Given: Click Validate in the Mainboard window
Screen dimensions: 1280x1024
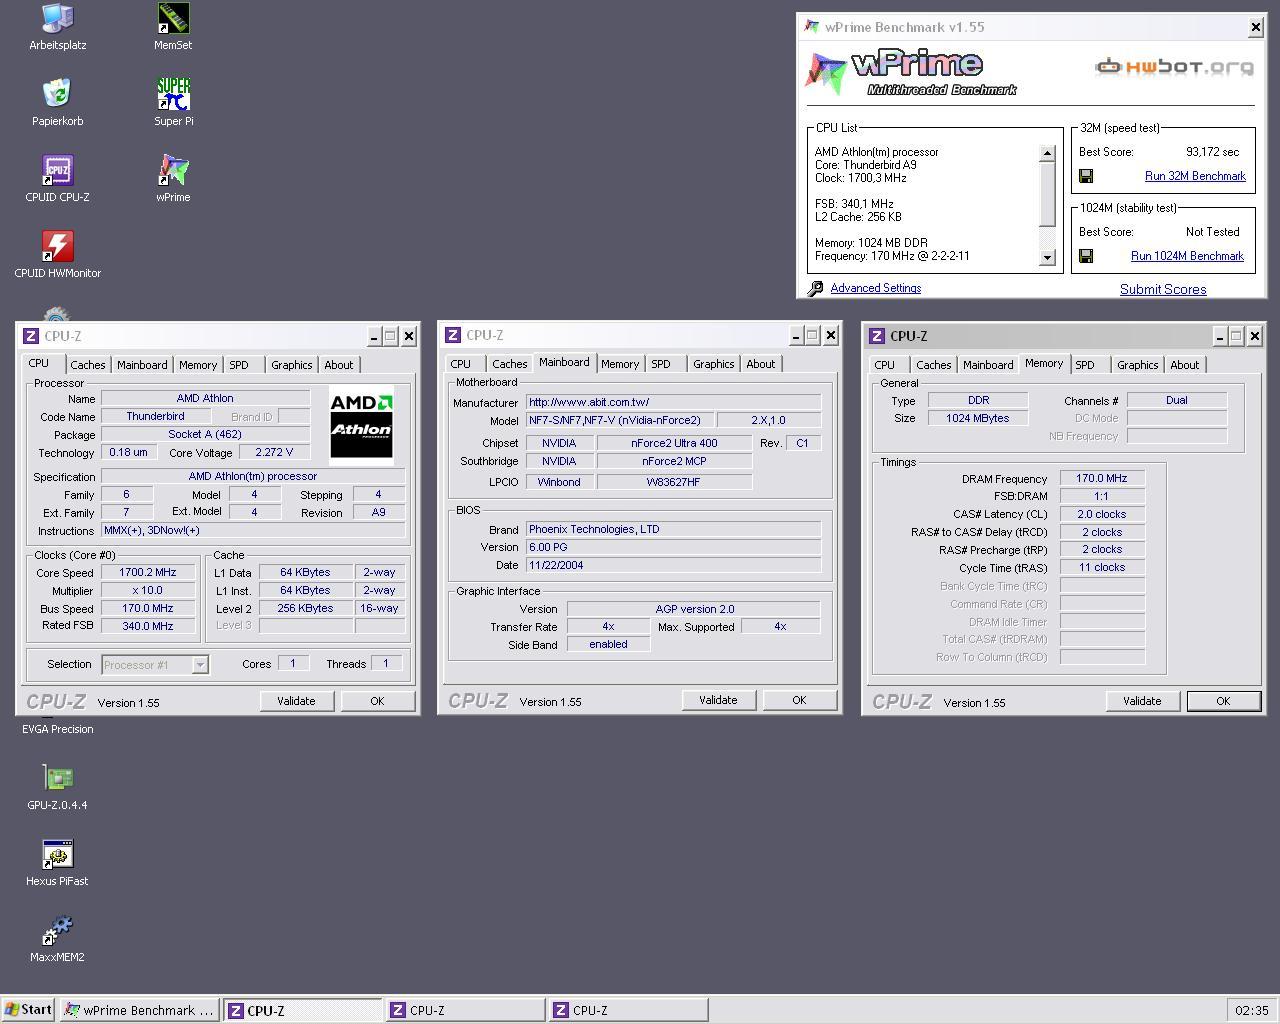Looking at the screenshot, I should 718,700.
